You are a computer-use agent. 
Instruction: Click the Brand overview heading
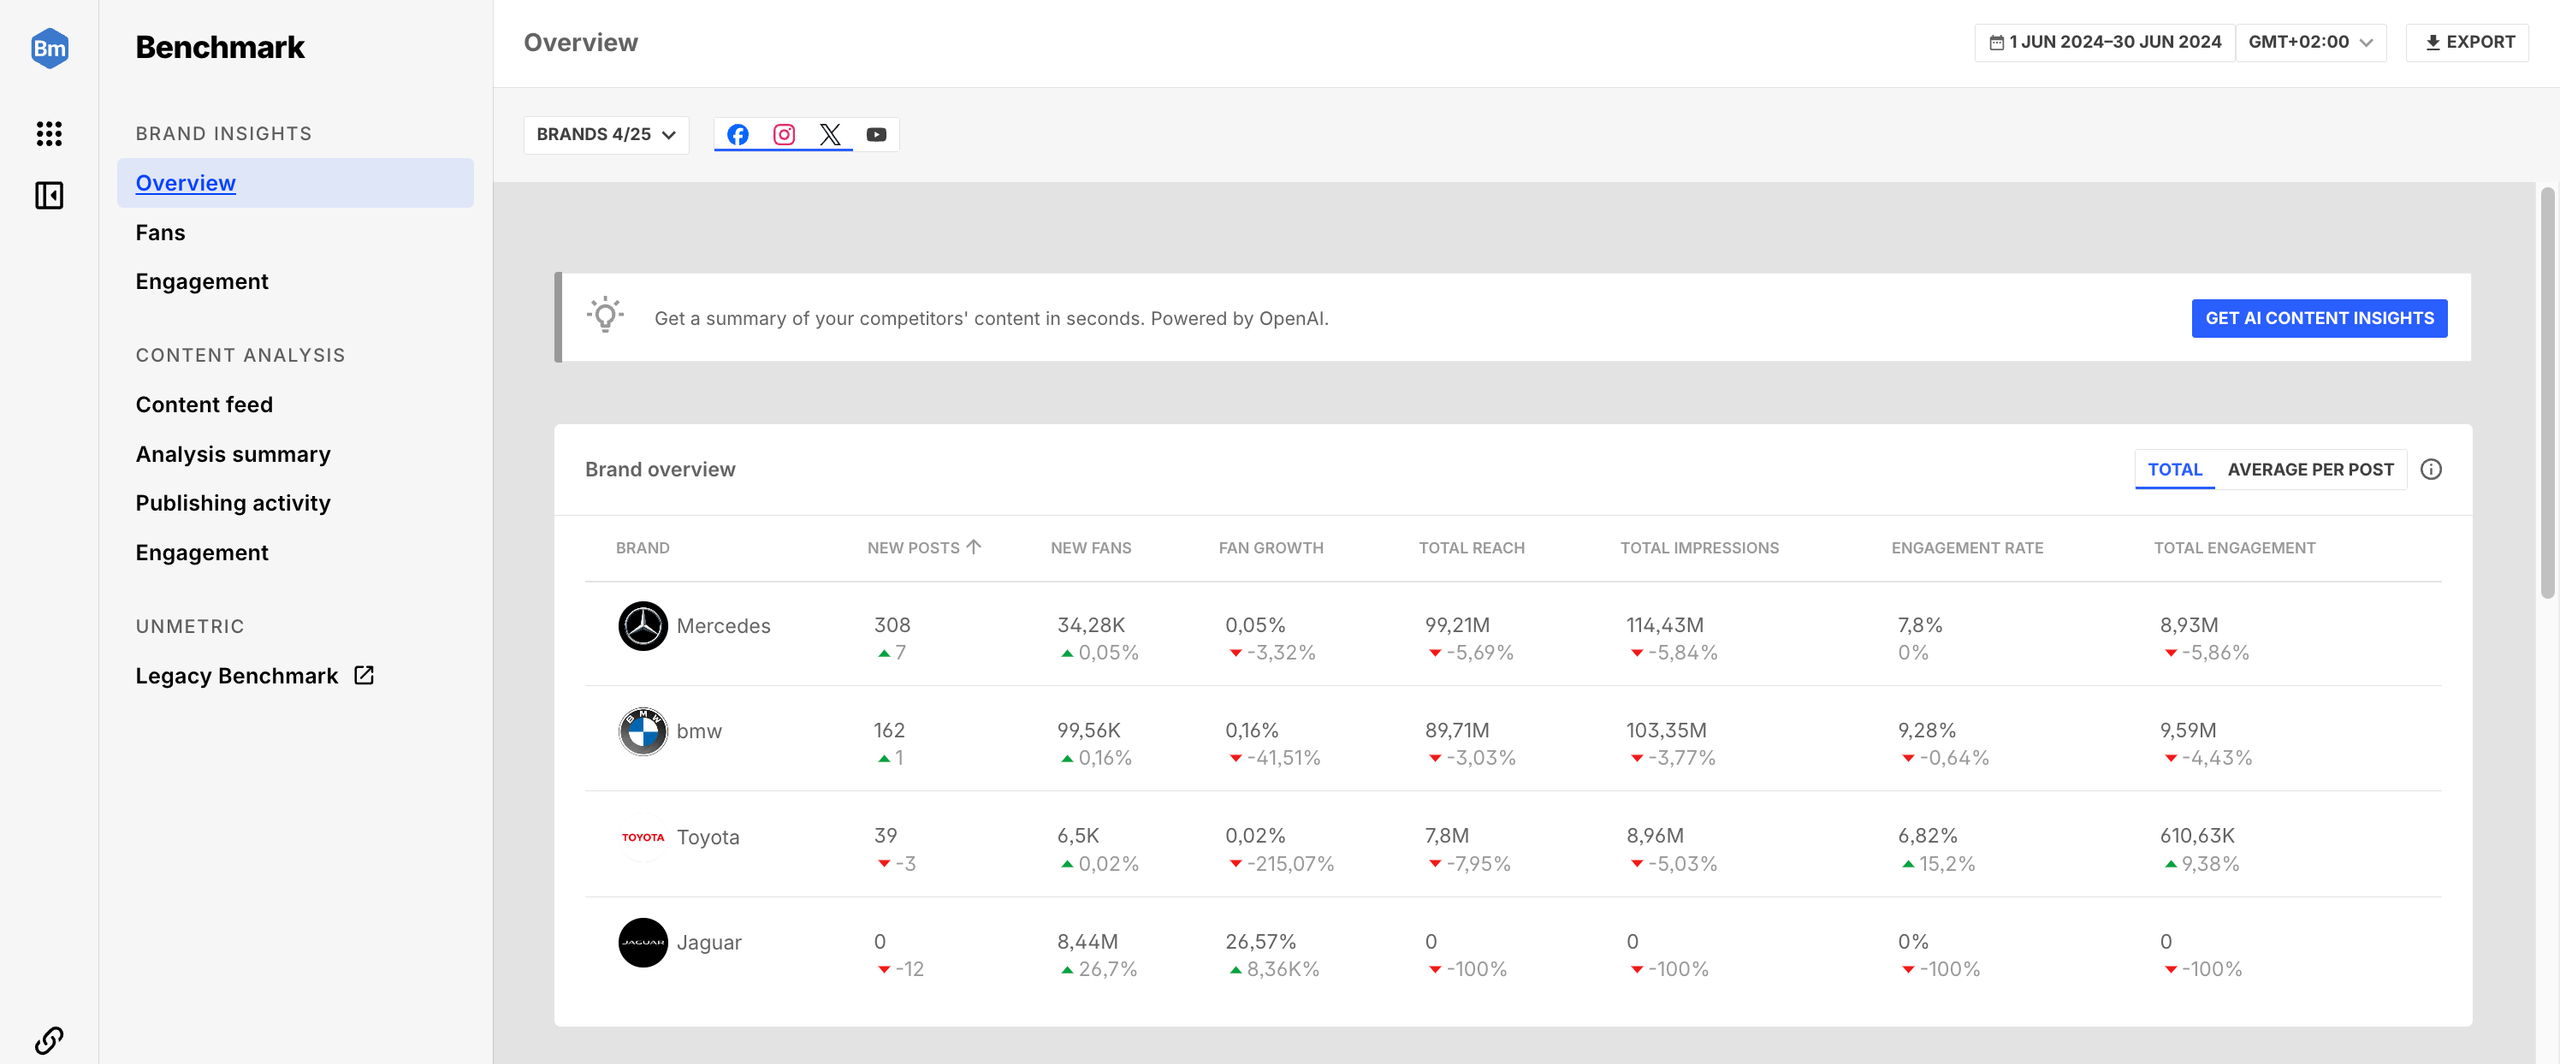click(660, 469)
